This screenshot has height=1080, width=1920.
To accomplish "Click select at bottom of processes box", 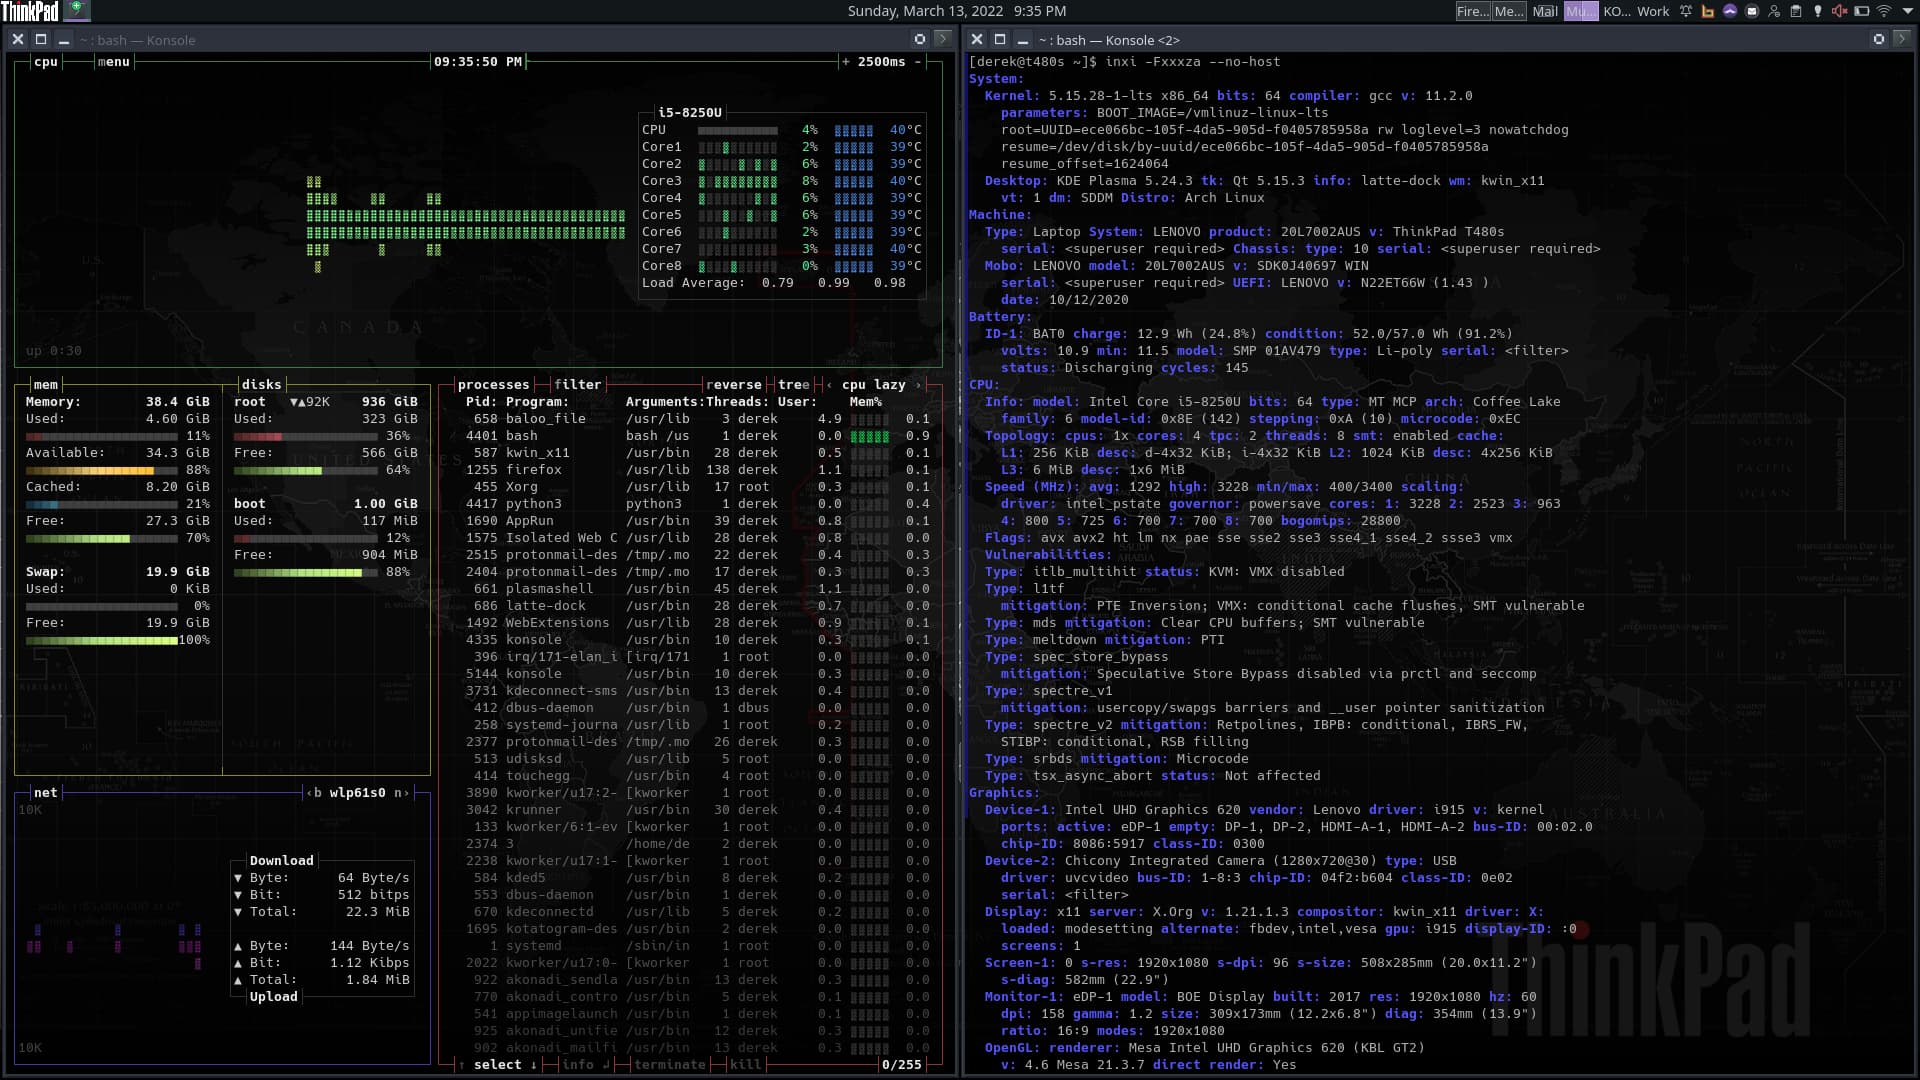I will tap(497, 1065).
